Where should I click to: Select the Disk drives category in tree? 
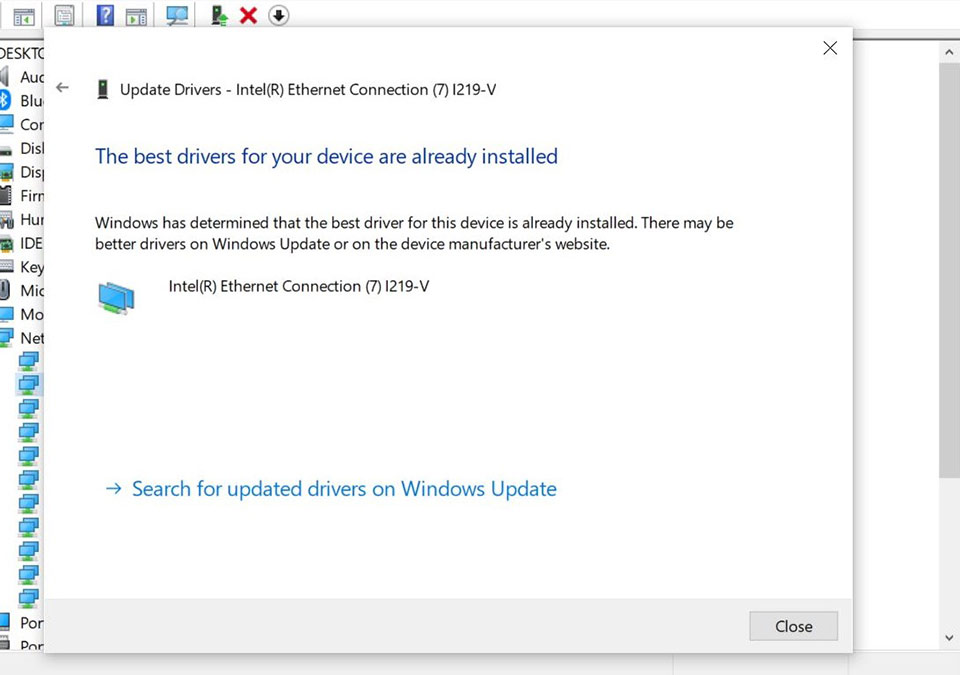[22, 148]
